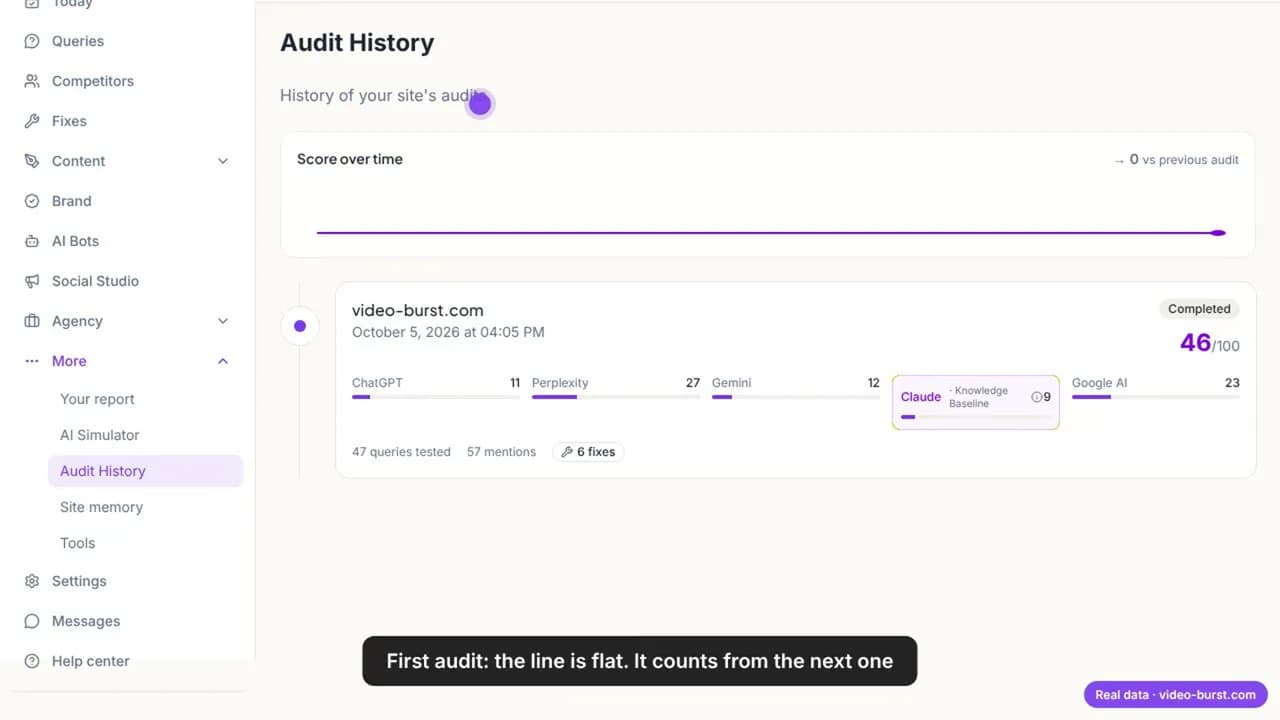
Task: Expand the Content submenu chevron
Action: pyautogui.click(x=223, y=161)
